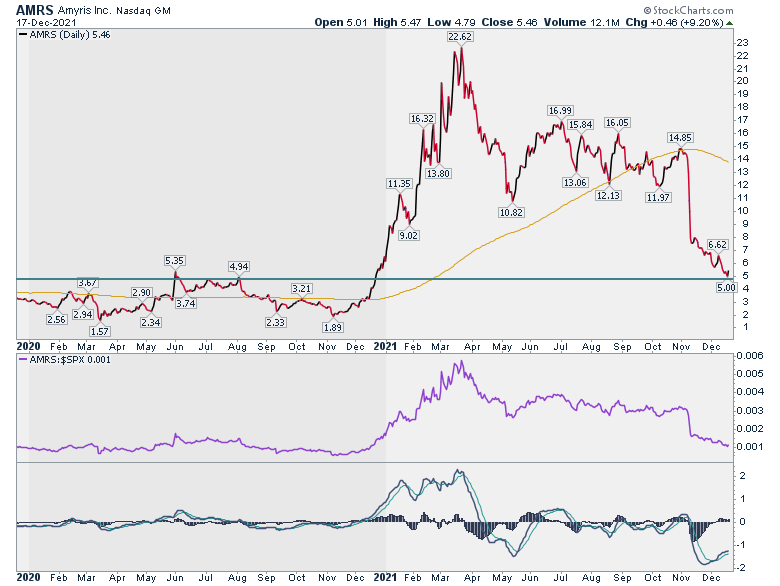Click the 13.06 price label
This screenshot has height=586, width=780.
(575, 183)
